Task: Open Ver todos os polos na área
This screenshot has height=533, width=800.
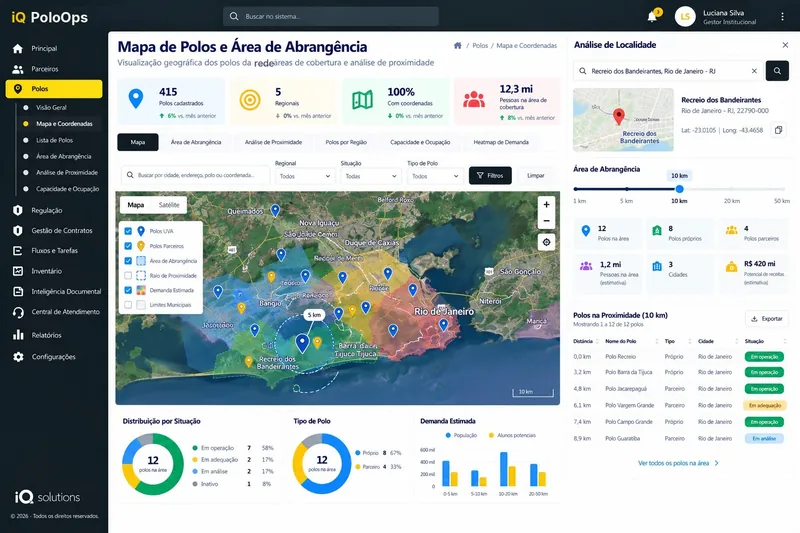Action: pyautogui.click(x=678, y=463)
